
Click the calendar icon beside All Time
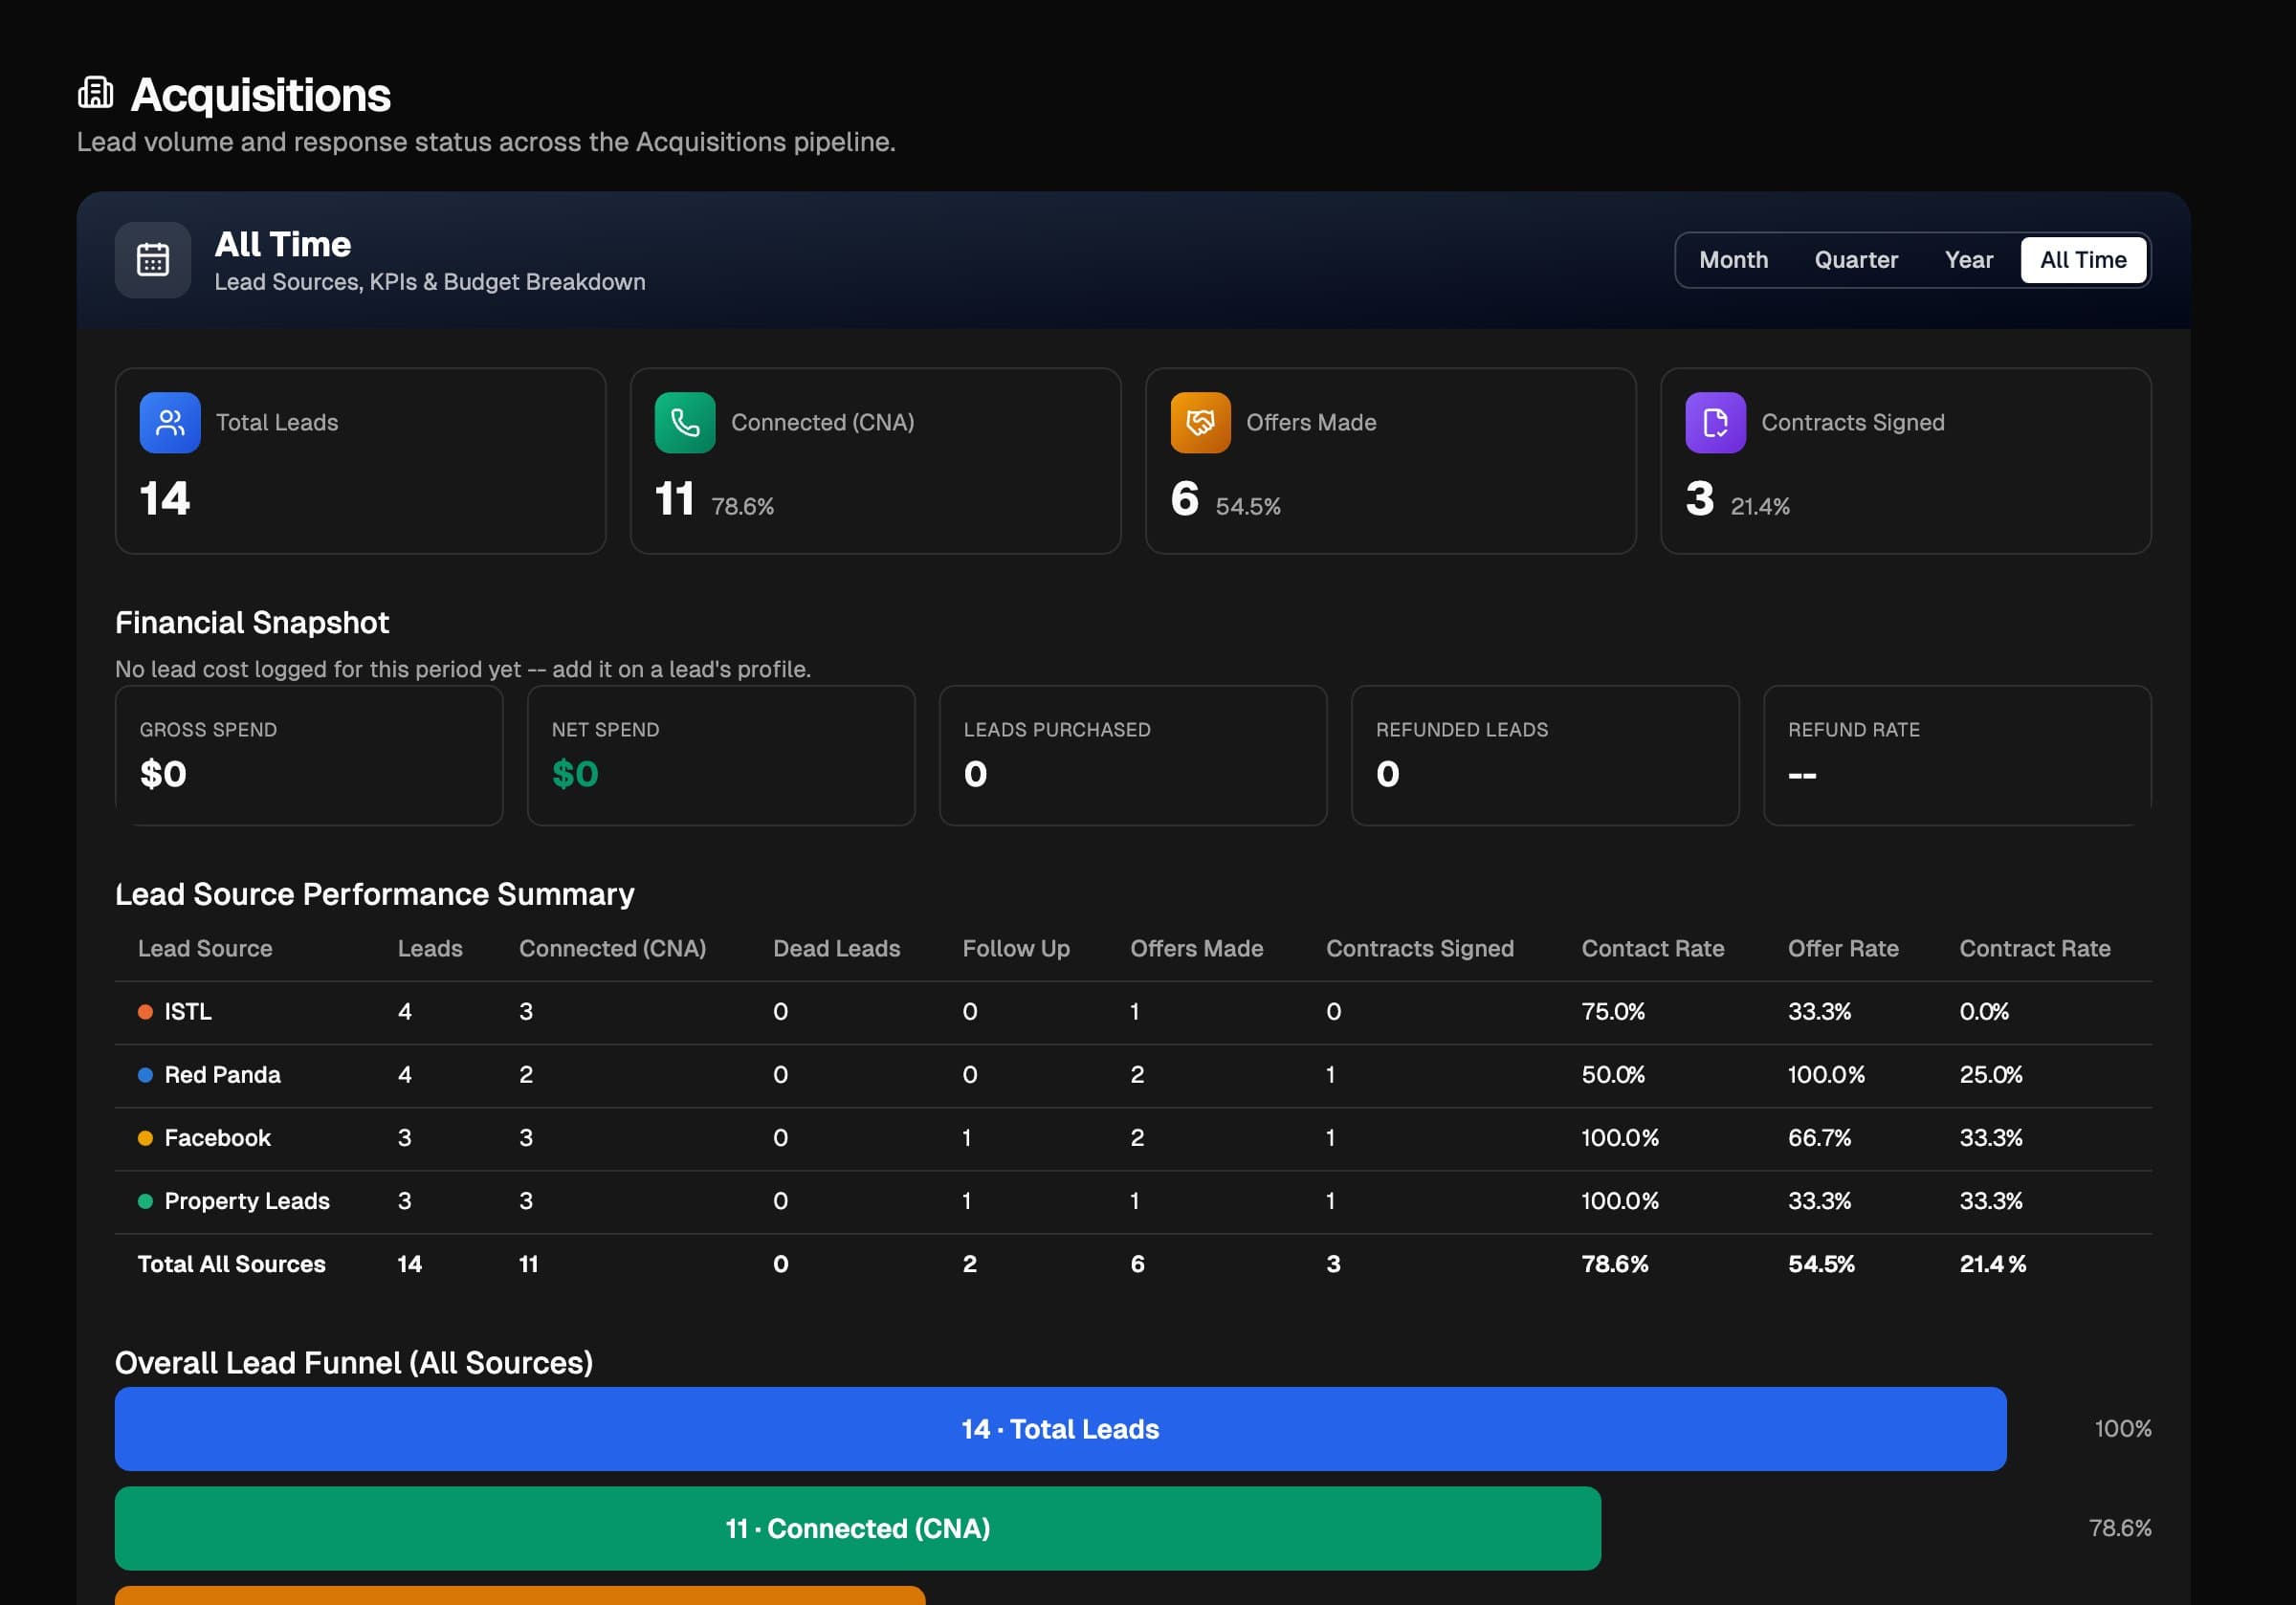pos(153,260)
